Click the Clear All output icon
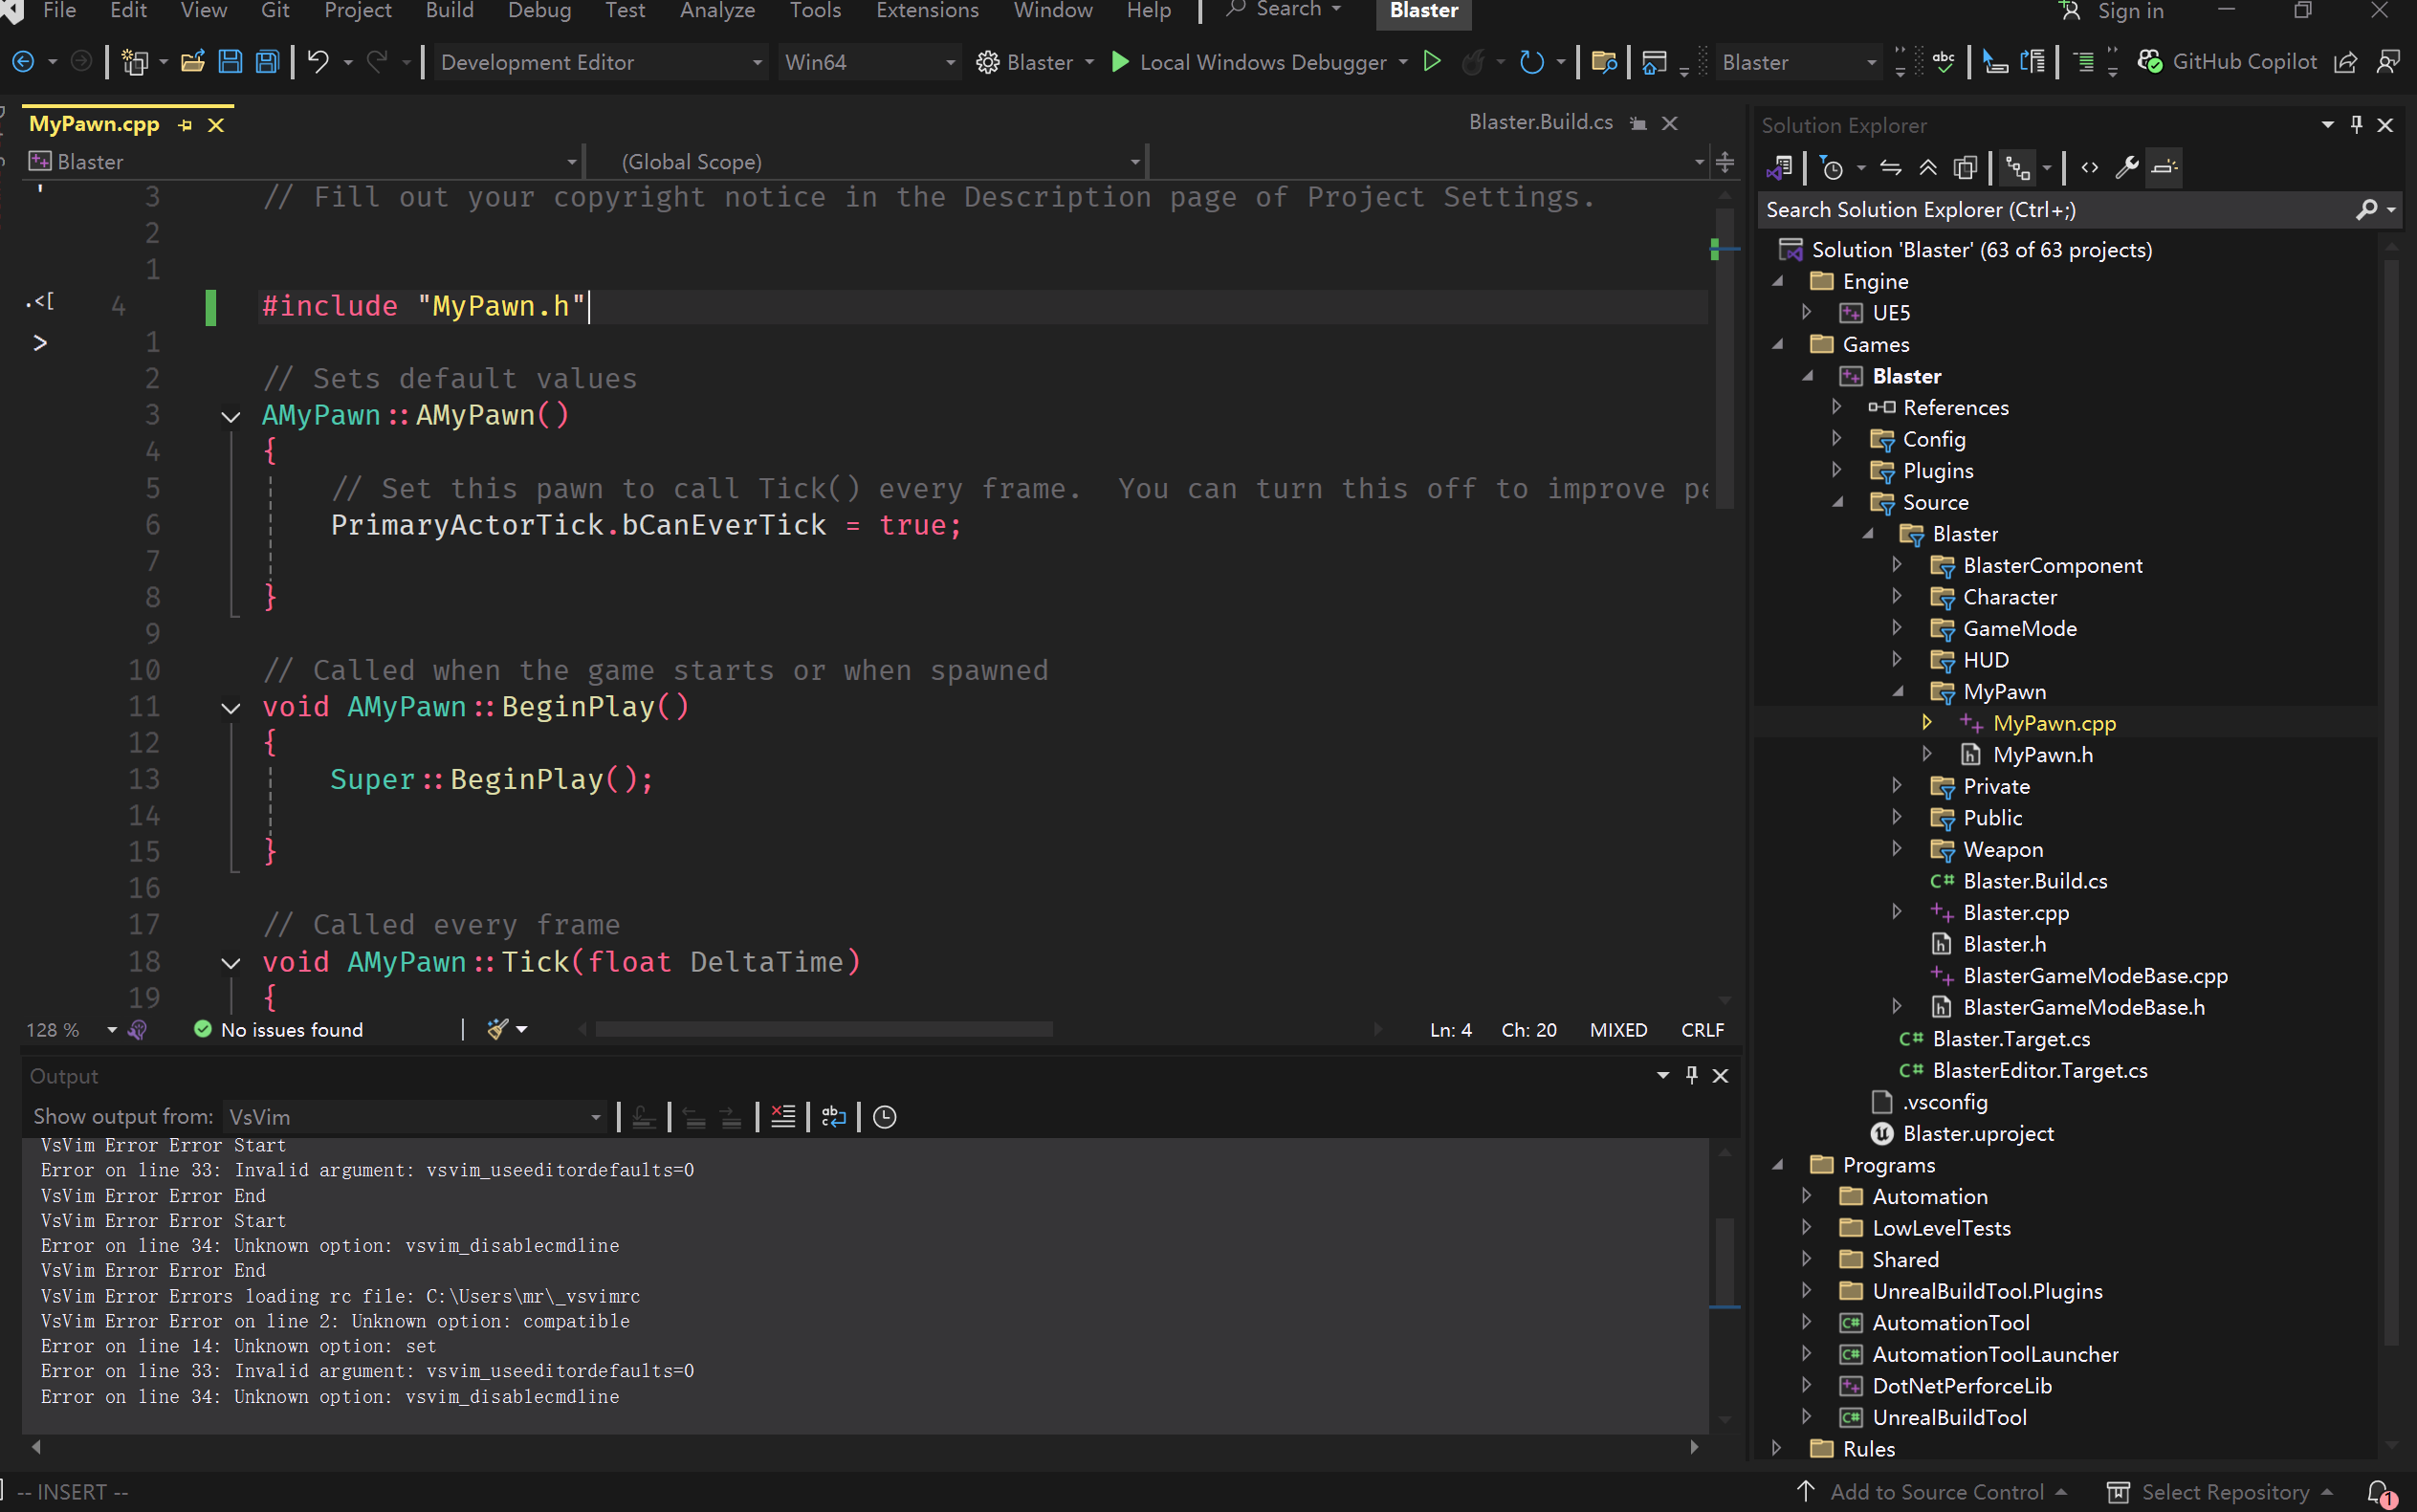 pyautogui.click(x=783, y=1116)
